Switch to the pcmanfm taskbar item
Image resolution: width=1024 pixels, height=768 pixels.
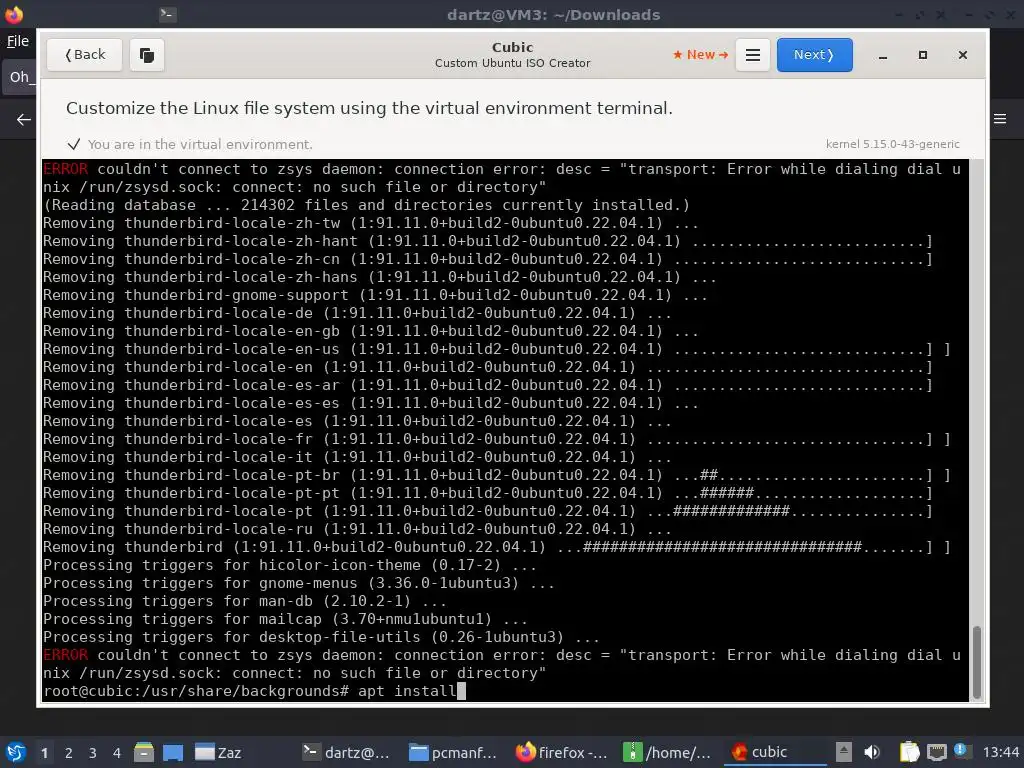point(453,752)
